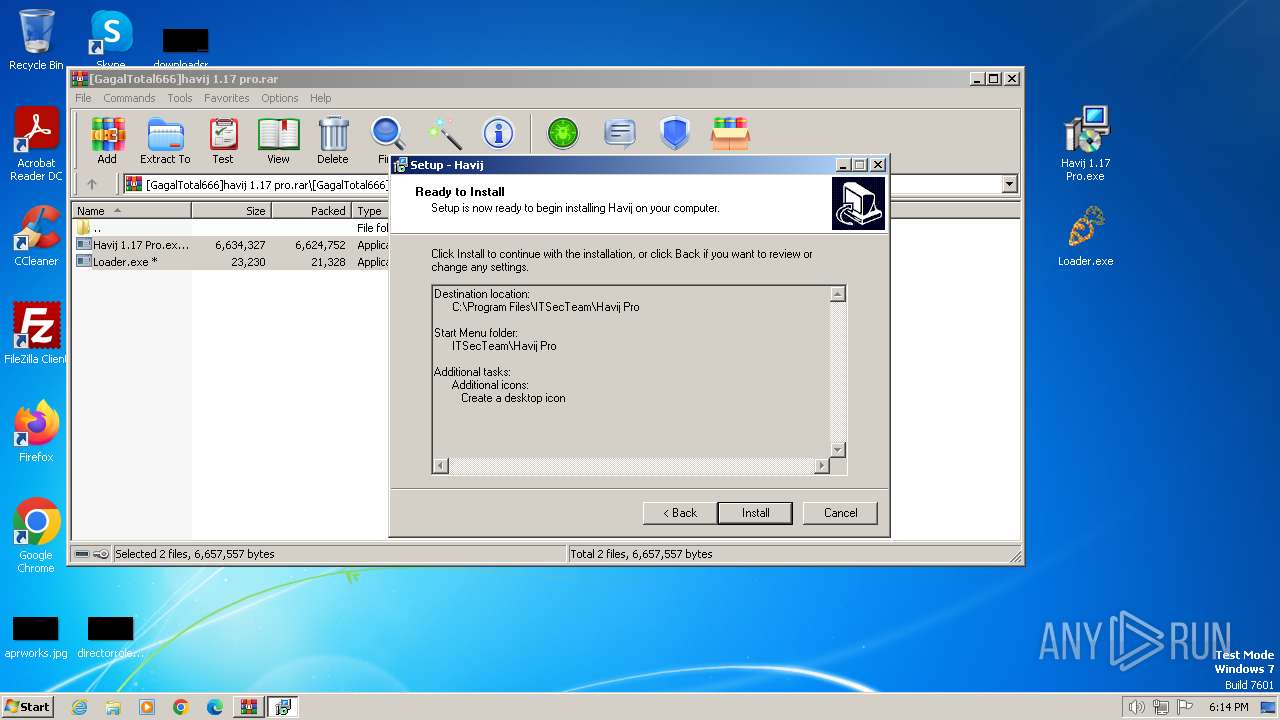Sort by Packed column header
This screenshot has width=1280, height=720.
pos(311,211)
